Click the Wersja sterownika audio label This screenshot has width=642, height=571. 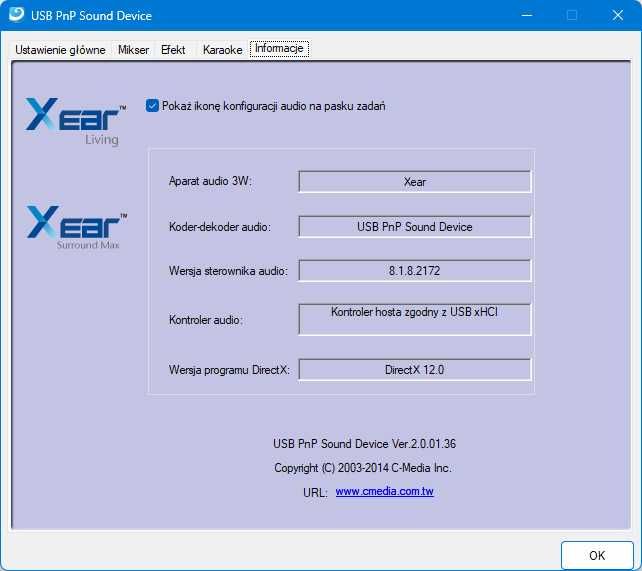(228, 271)
